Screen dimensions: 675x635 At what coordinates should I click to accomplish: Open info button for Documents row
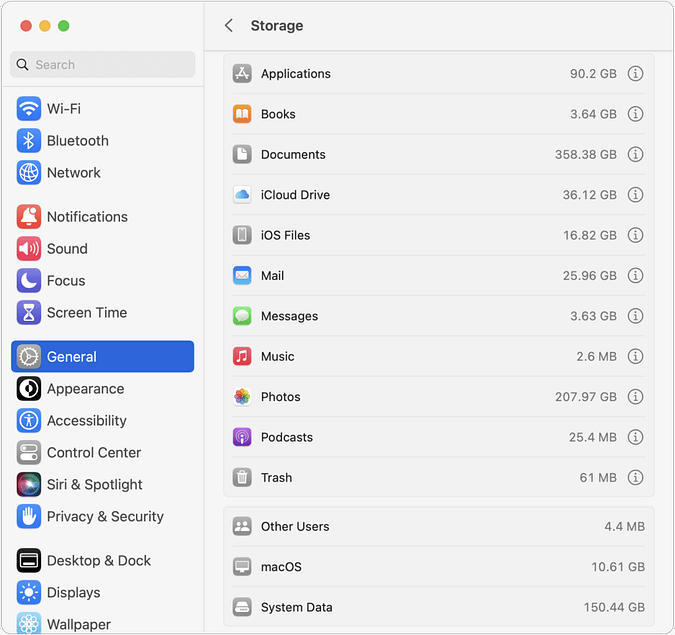(x=635, y=155)
